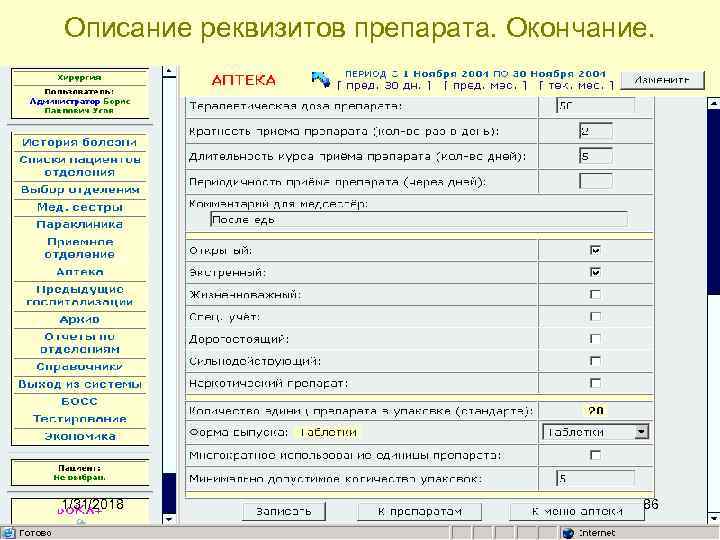This screenshot has width=720, height=540.
Task: Select Аптека in the sidebar
Action: pyautogui.click(x=79, y=272)
